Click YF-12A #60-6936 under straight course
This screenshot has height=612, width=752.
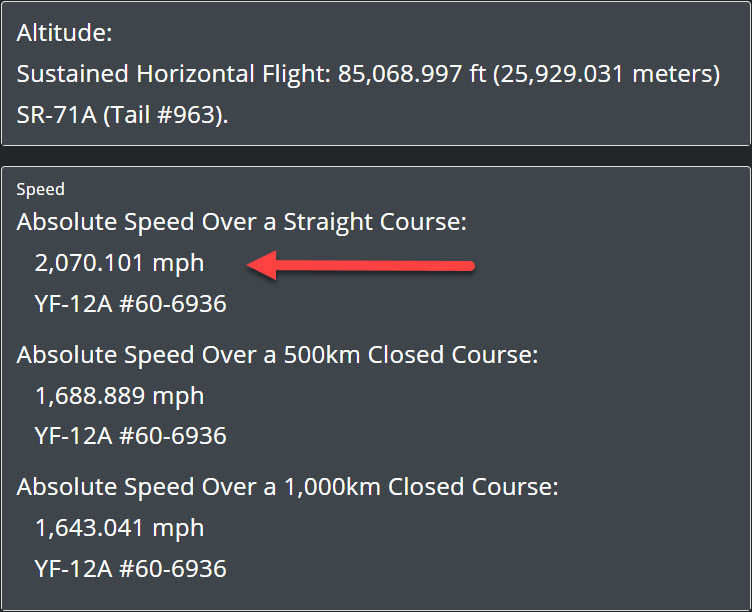130,304
